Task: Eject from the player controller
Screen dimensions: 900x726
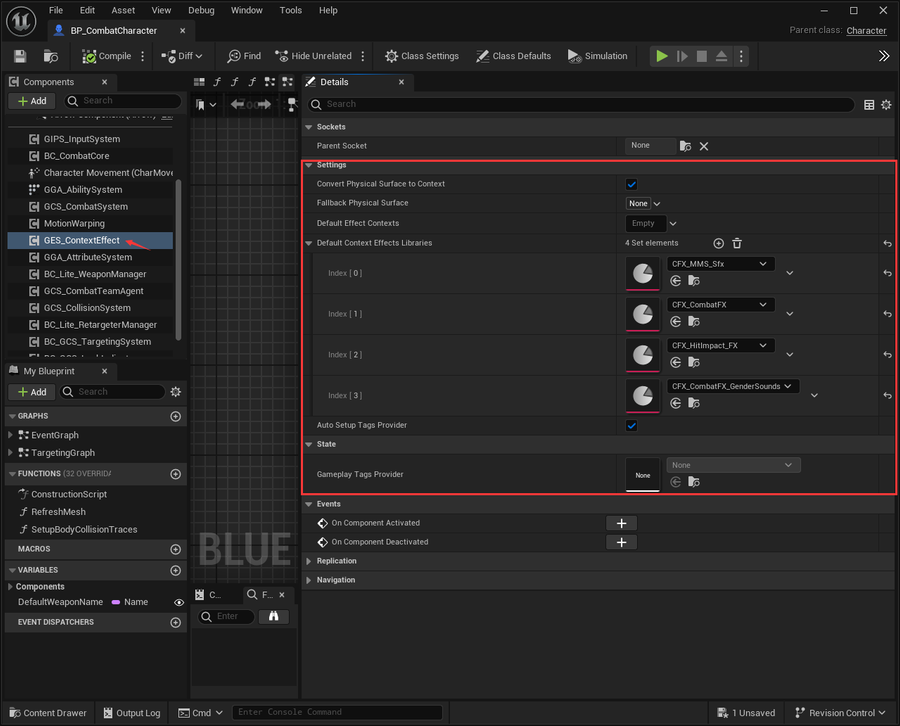Action: click(x=721, y=56)
